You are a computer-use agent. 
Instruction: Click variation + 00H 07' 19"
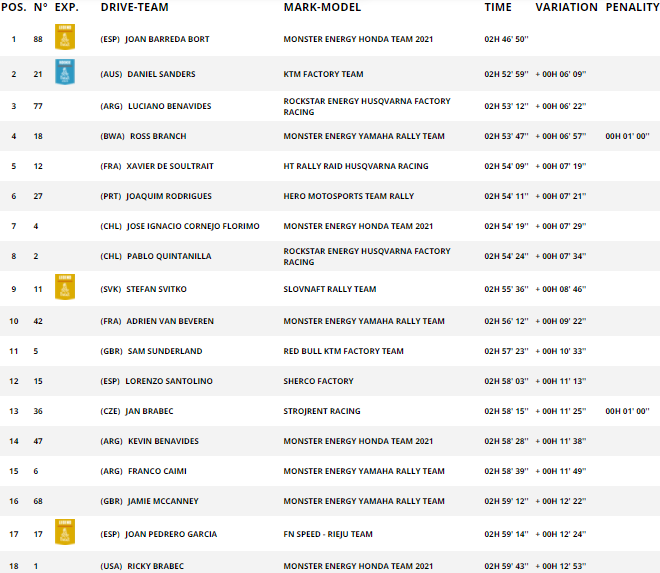click(561, 166)
